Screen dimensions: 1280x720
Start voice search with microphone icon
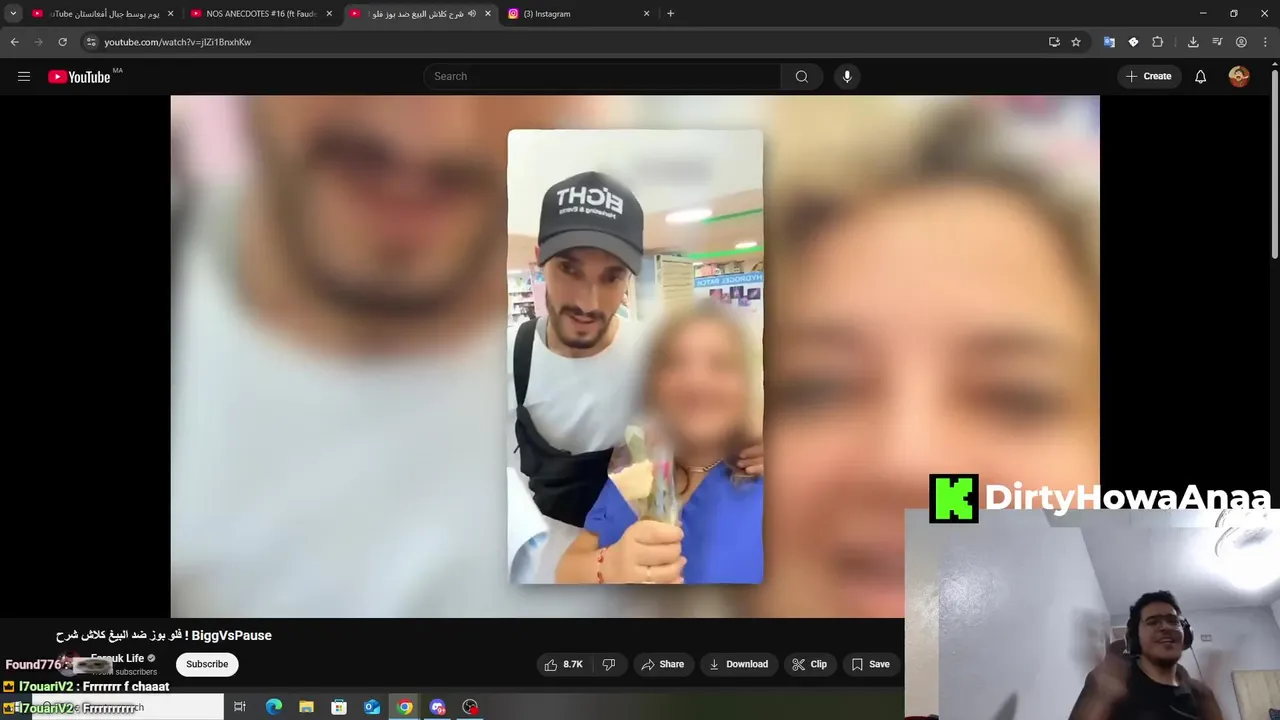pos(847,76)
